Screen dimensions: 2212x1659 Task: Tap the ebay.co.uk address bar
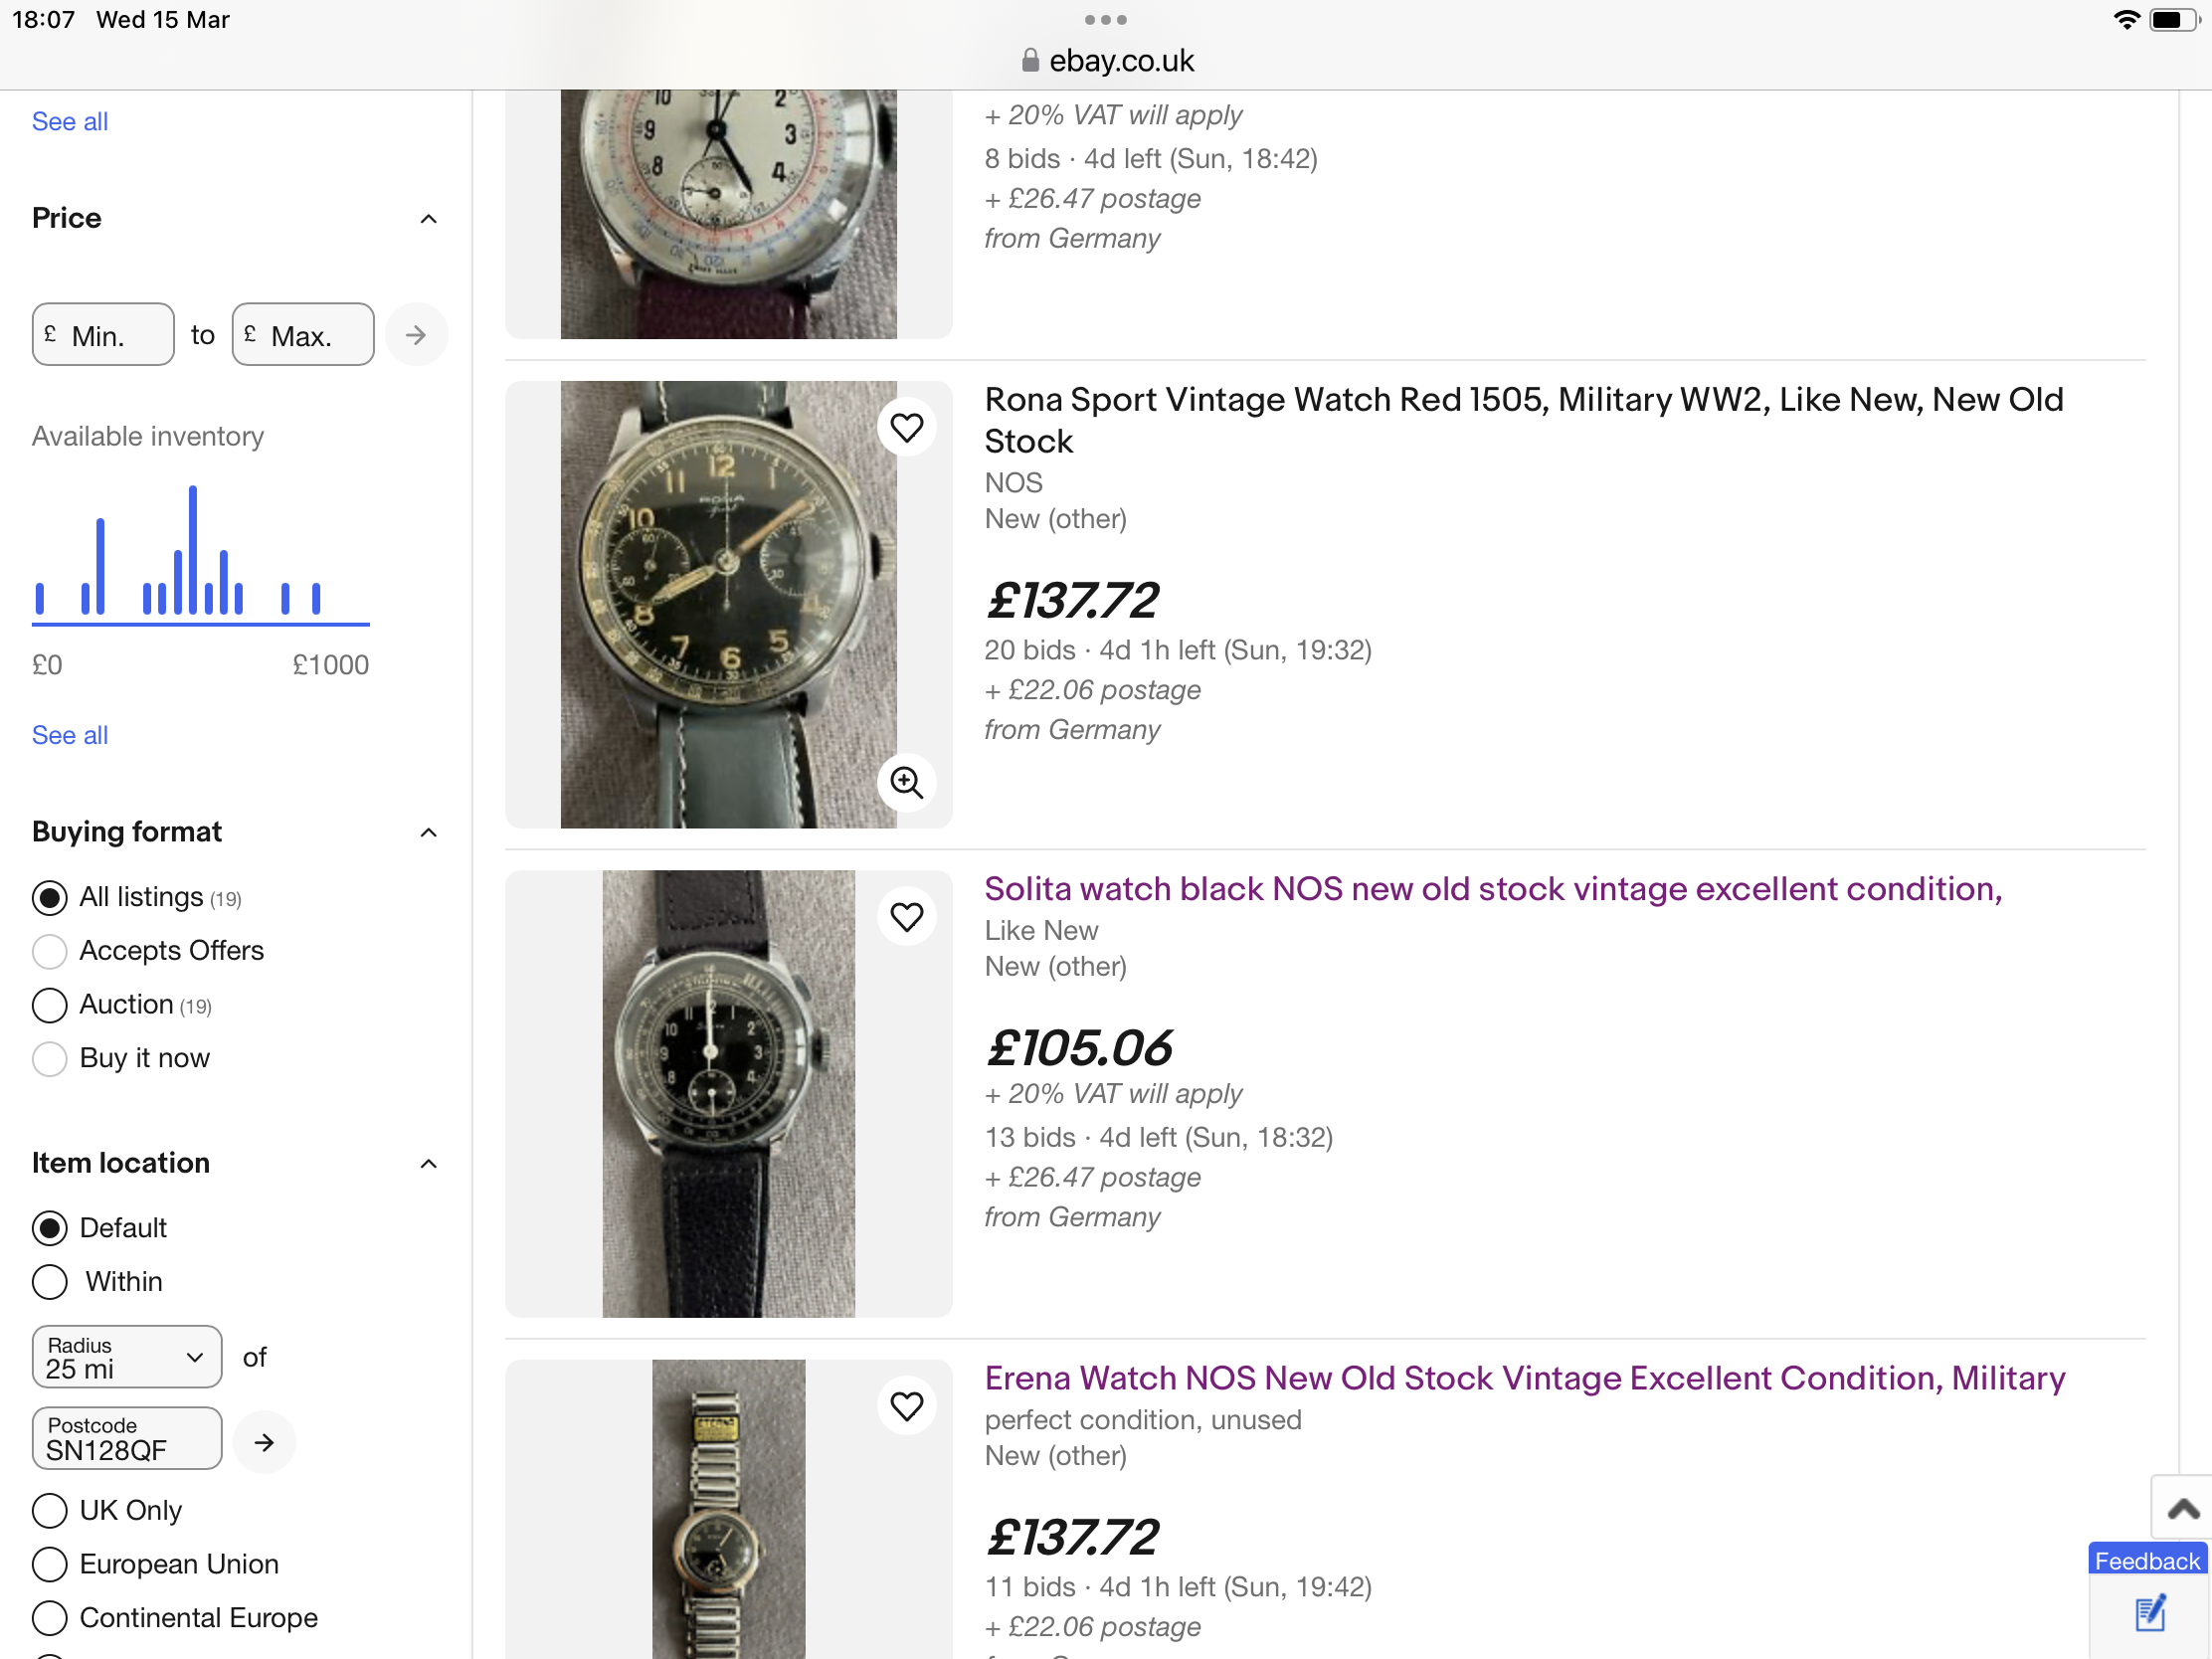(1106, 61)
